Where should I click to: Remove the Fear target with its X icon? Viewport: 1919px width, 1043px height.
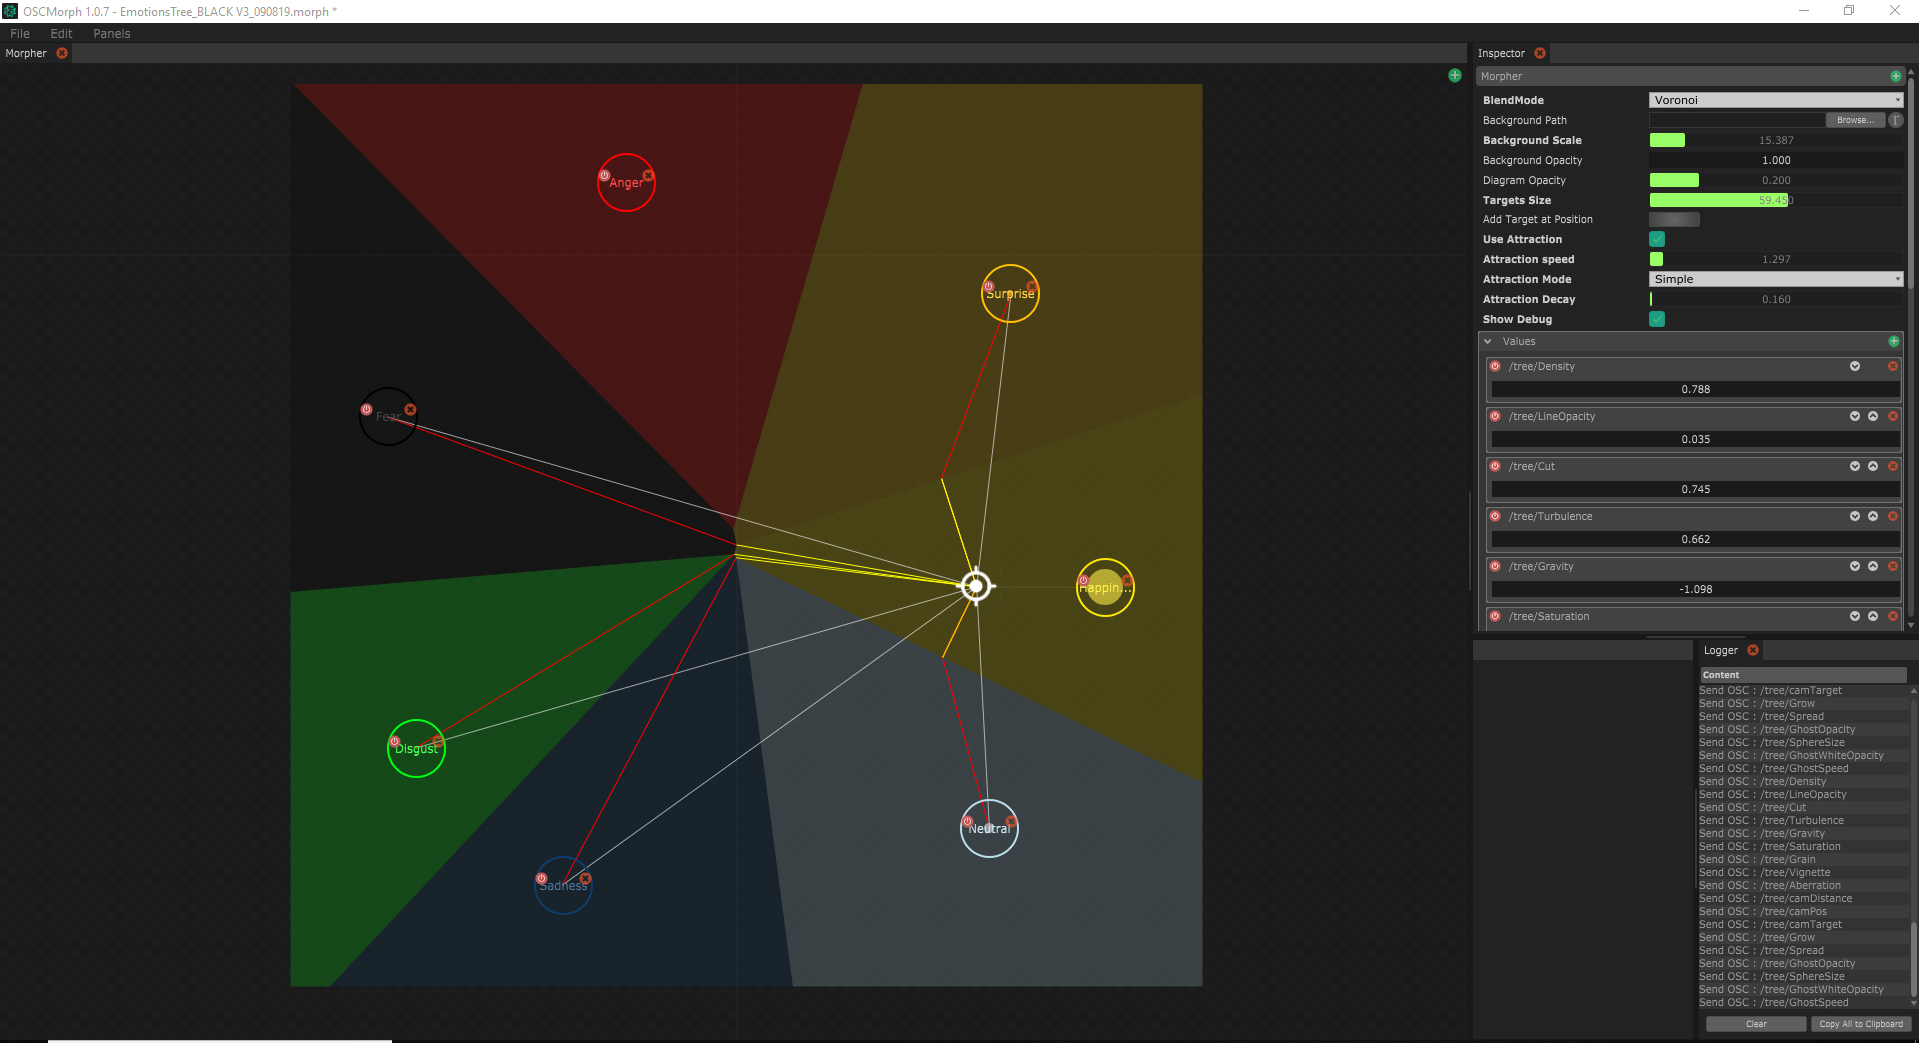410,409
